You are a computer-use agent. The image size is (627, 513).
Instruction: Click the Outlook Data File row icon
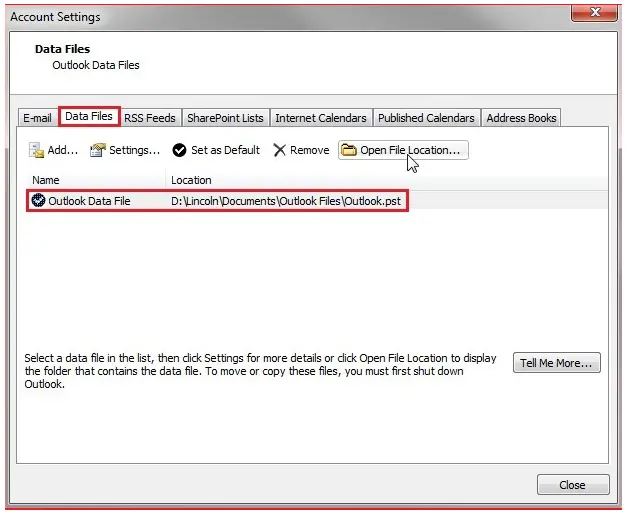[x=38, y=200]
